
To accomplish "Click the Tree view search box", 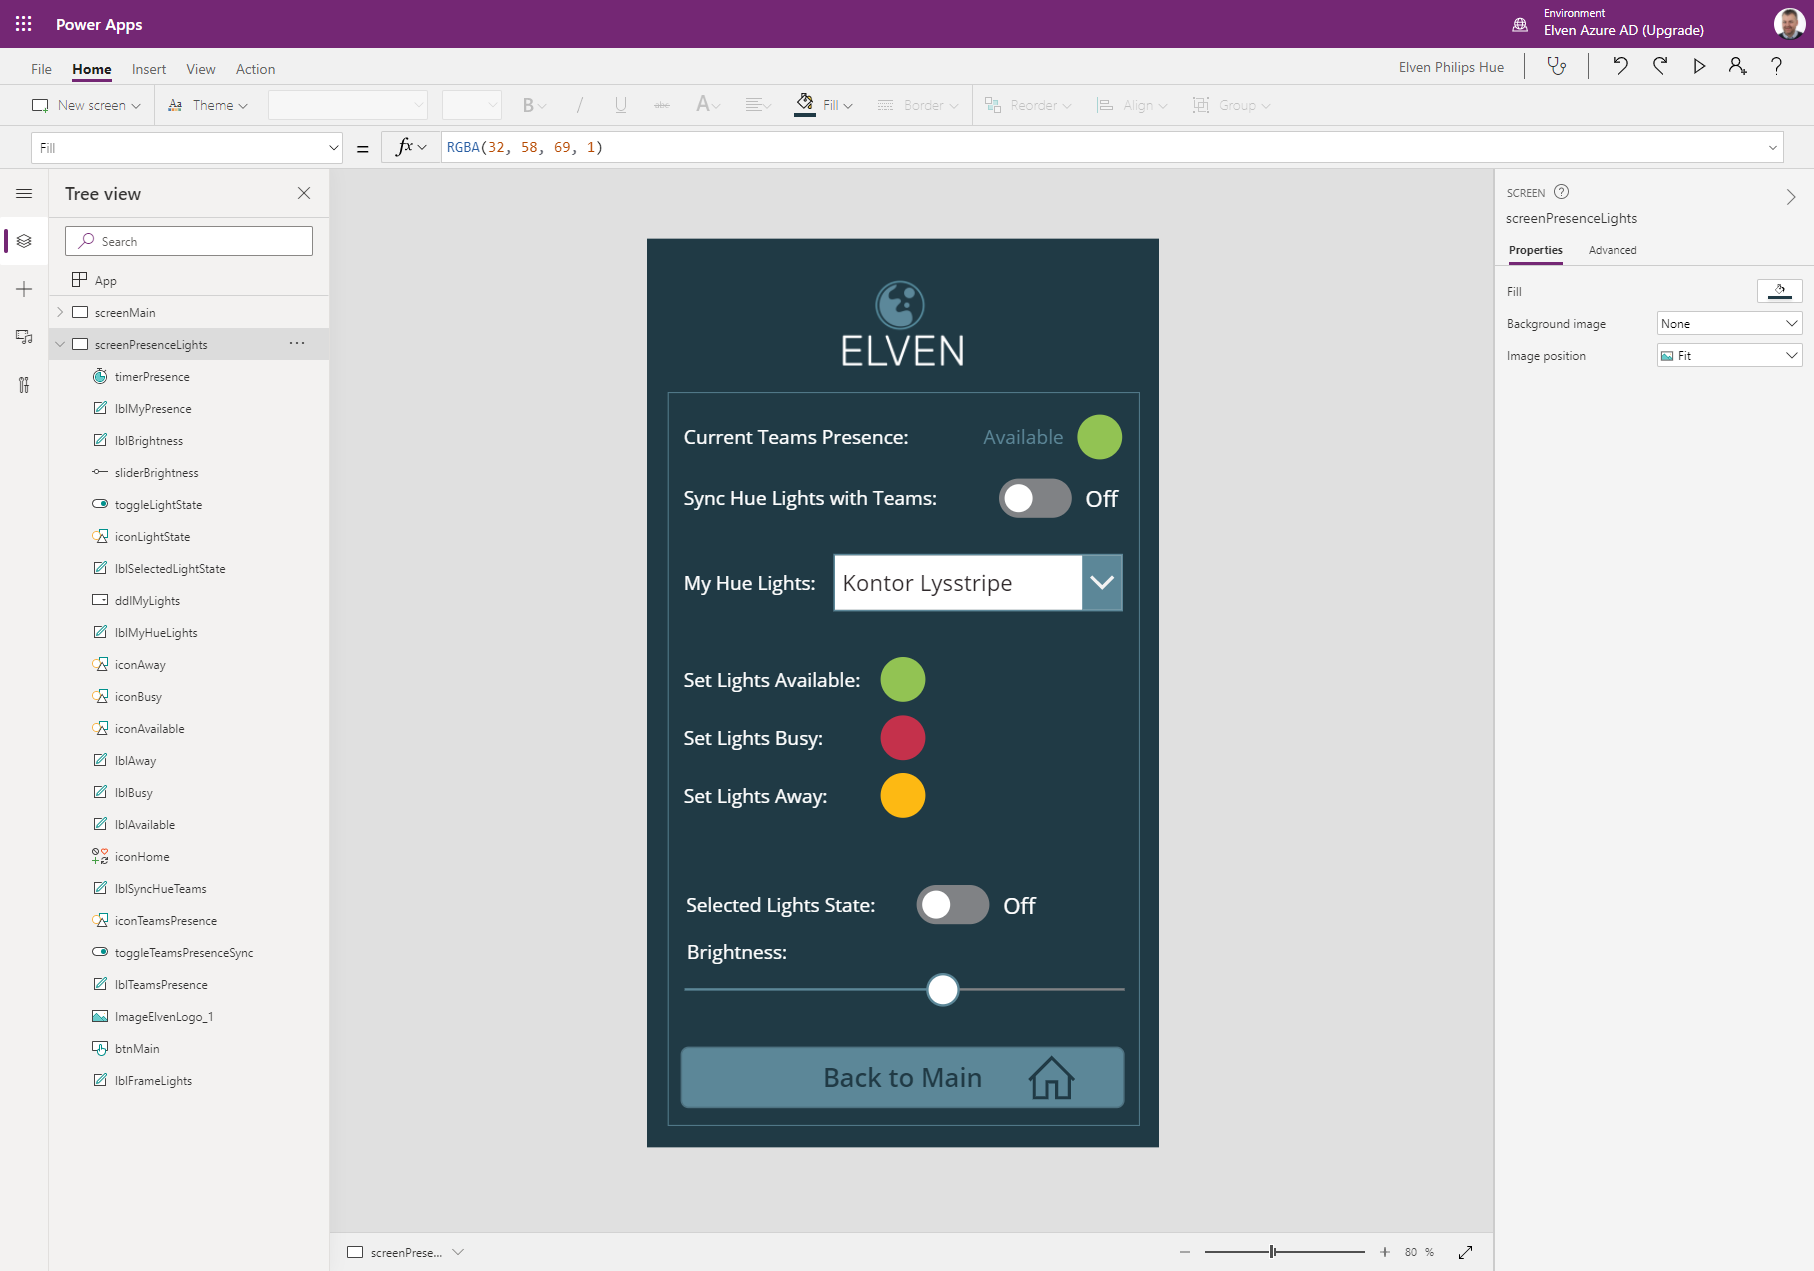I will coord(189,241).
